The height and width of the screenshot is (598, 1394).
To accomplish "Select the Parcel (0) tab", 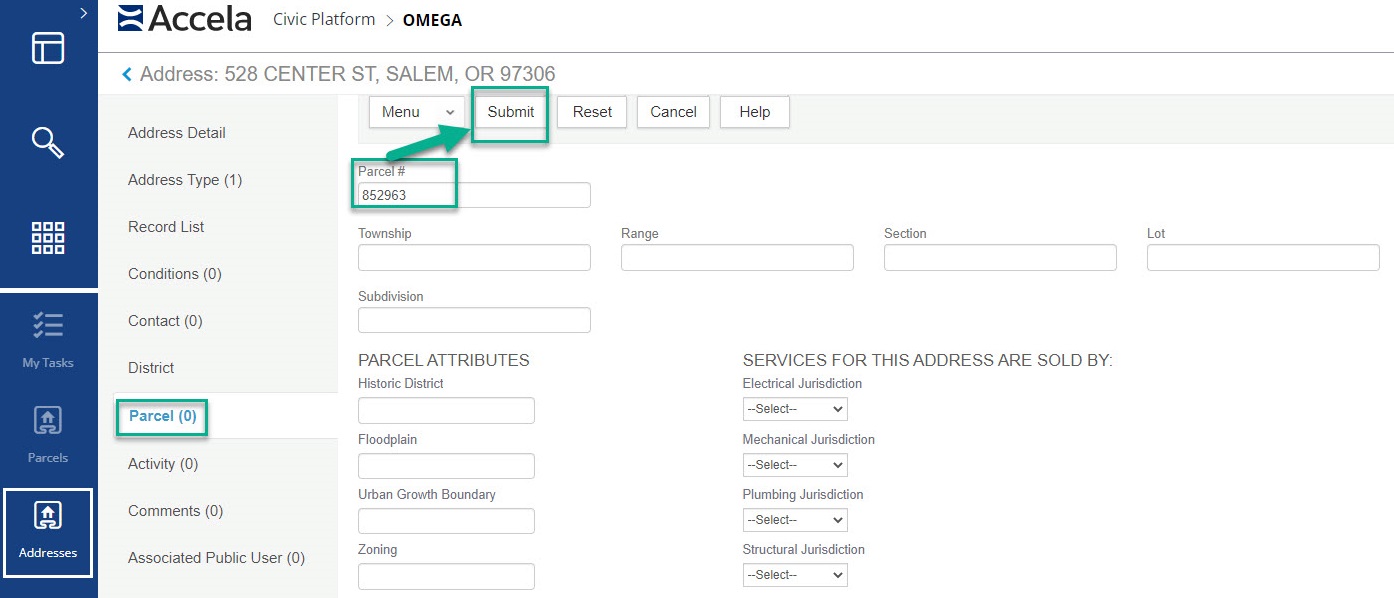I will 162,416.
